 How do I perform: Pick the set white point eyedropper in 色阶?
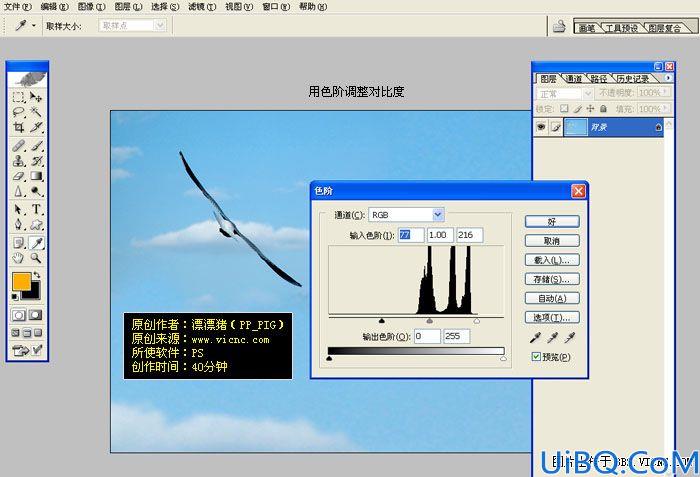(x=570, y=338)
